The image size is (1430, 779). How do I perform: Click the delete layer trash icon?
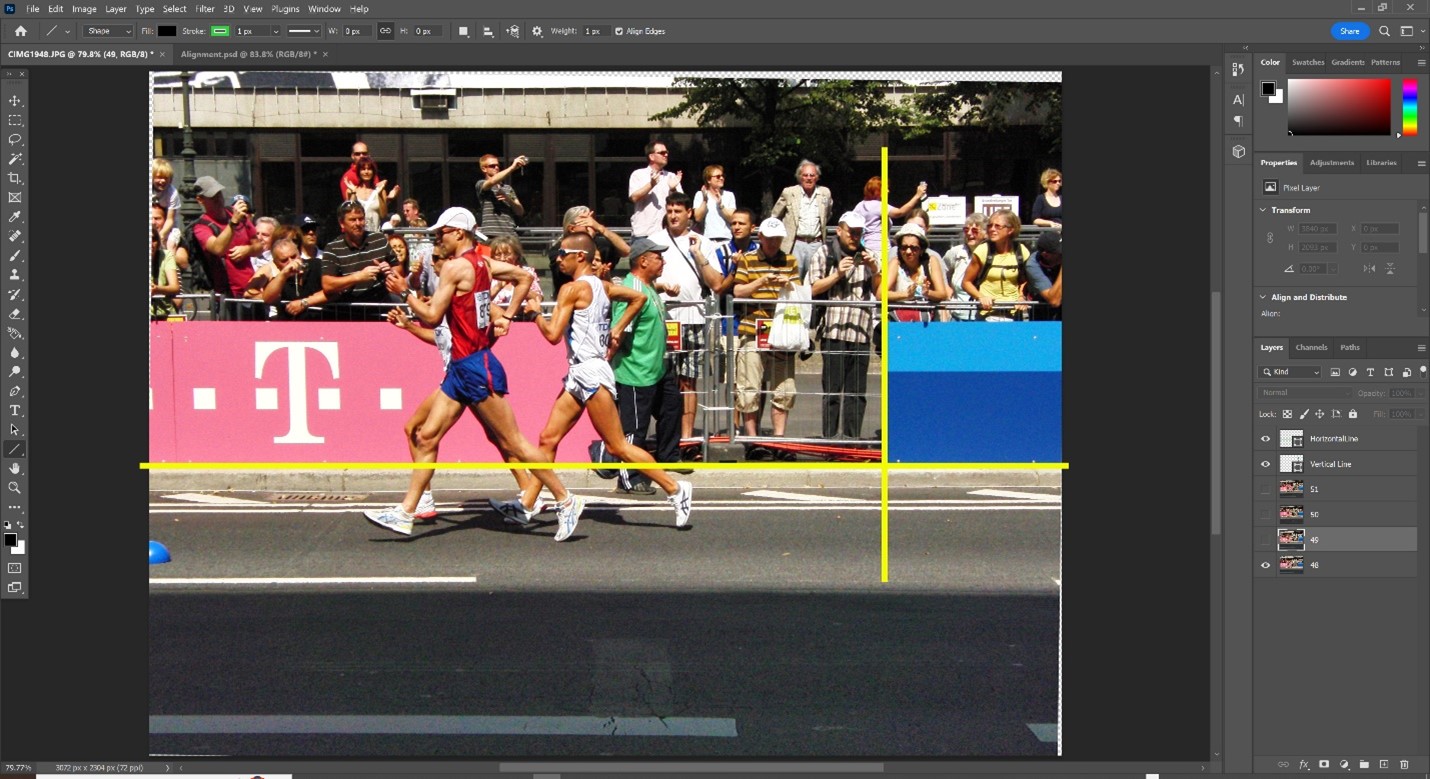(x=1404, y=764)
